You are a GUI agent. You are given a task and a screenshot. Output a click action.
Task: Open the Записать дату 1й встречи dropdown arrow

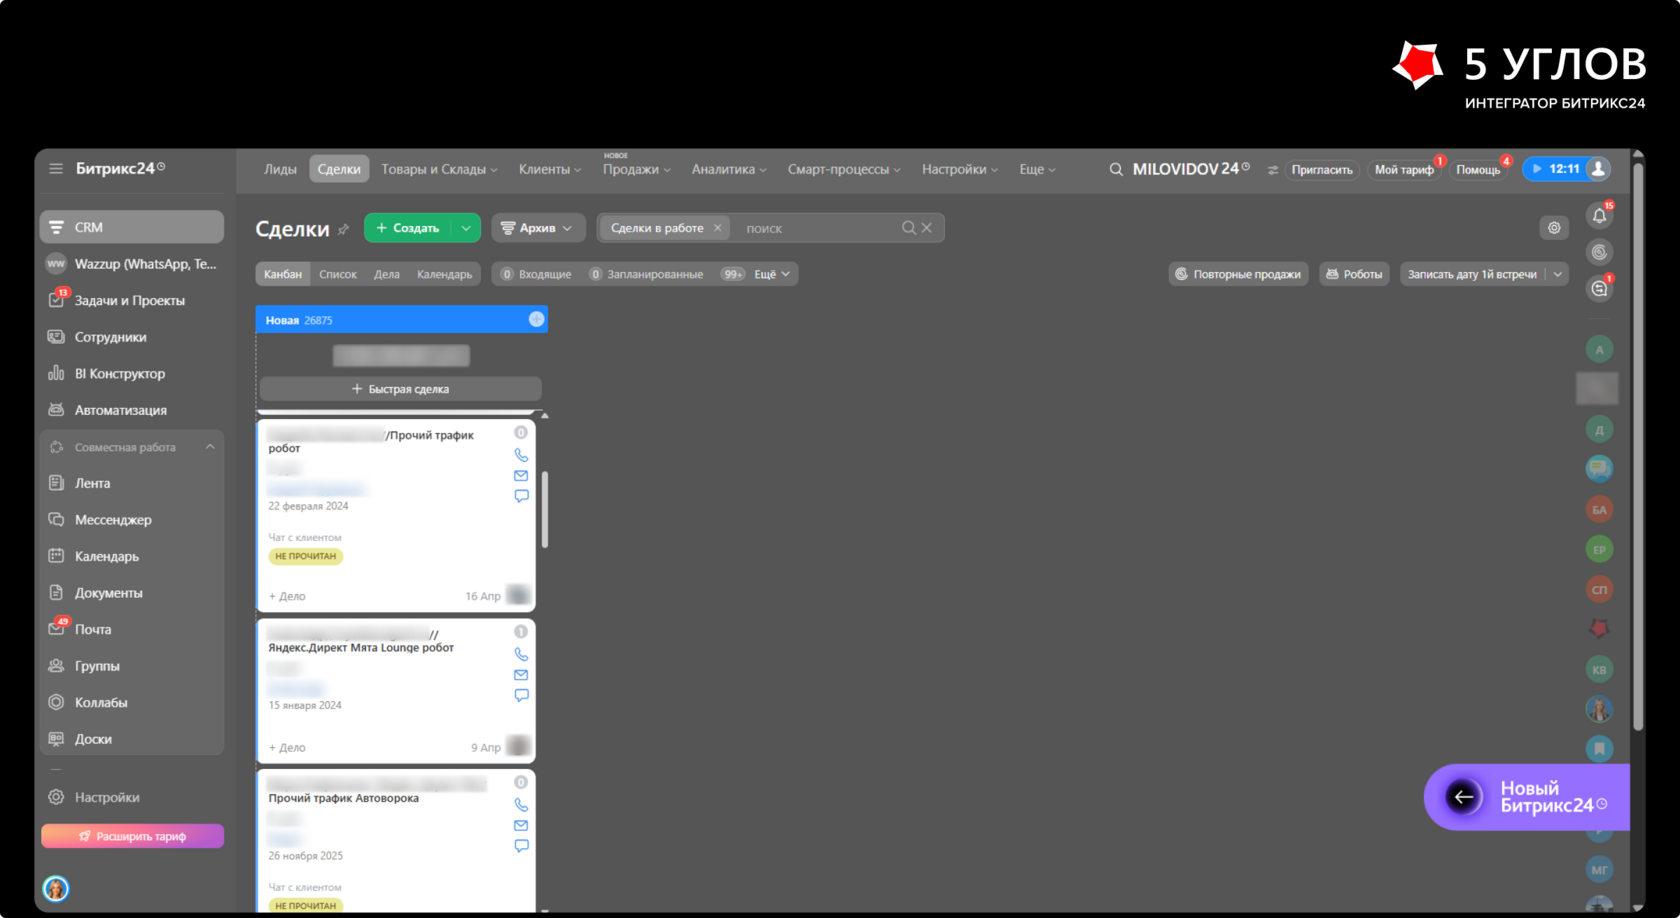pyautogui.click(x=1557, y=274)
